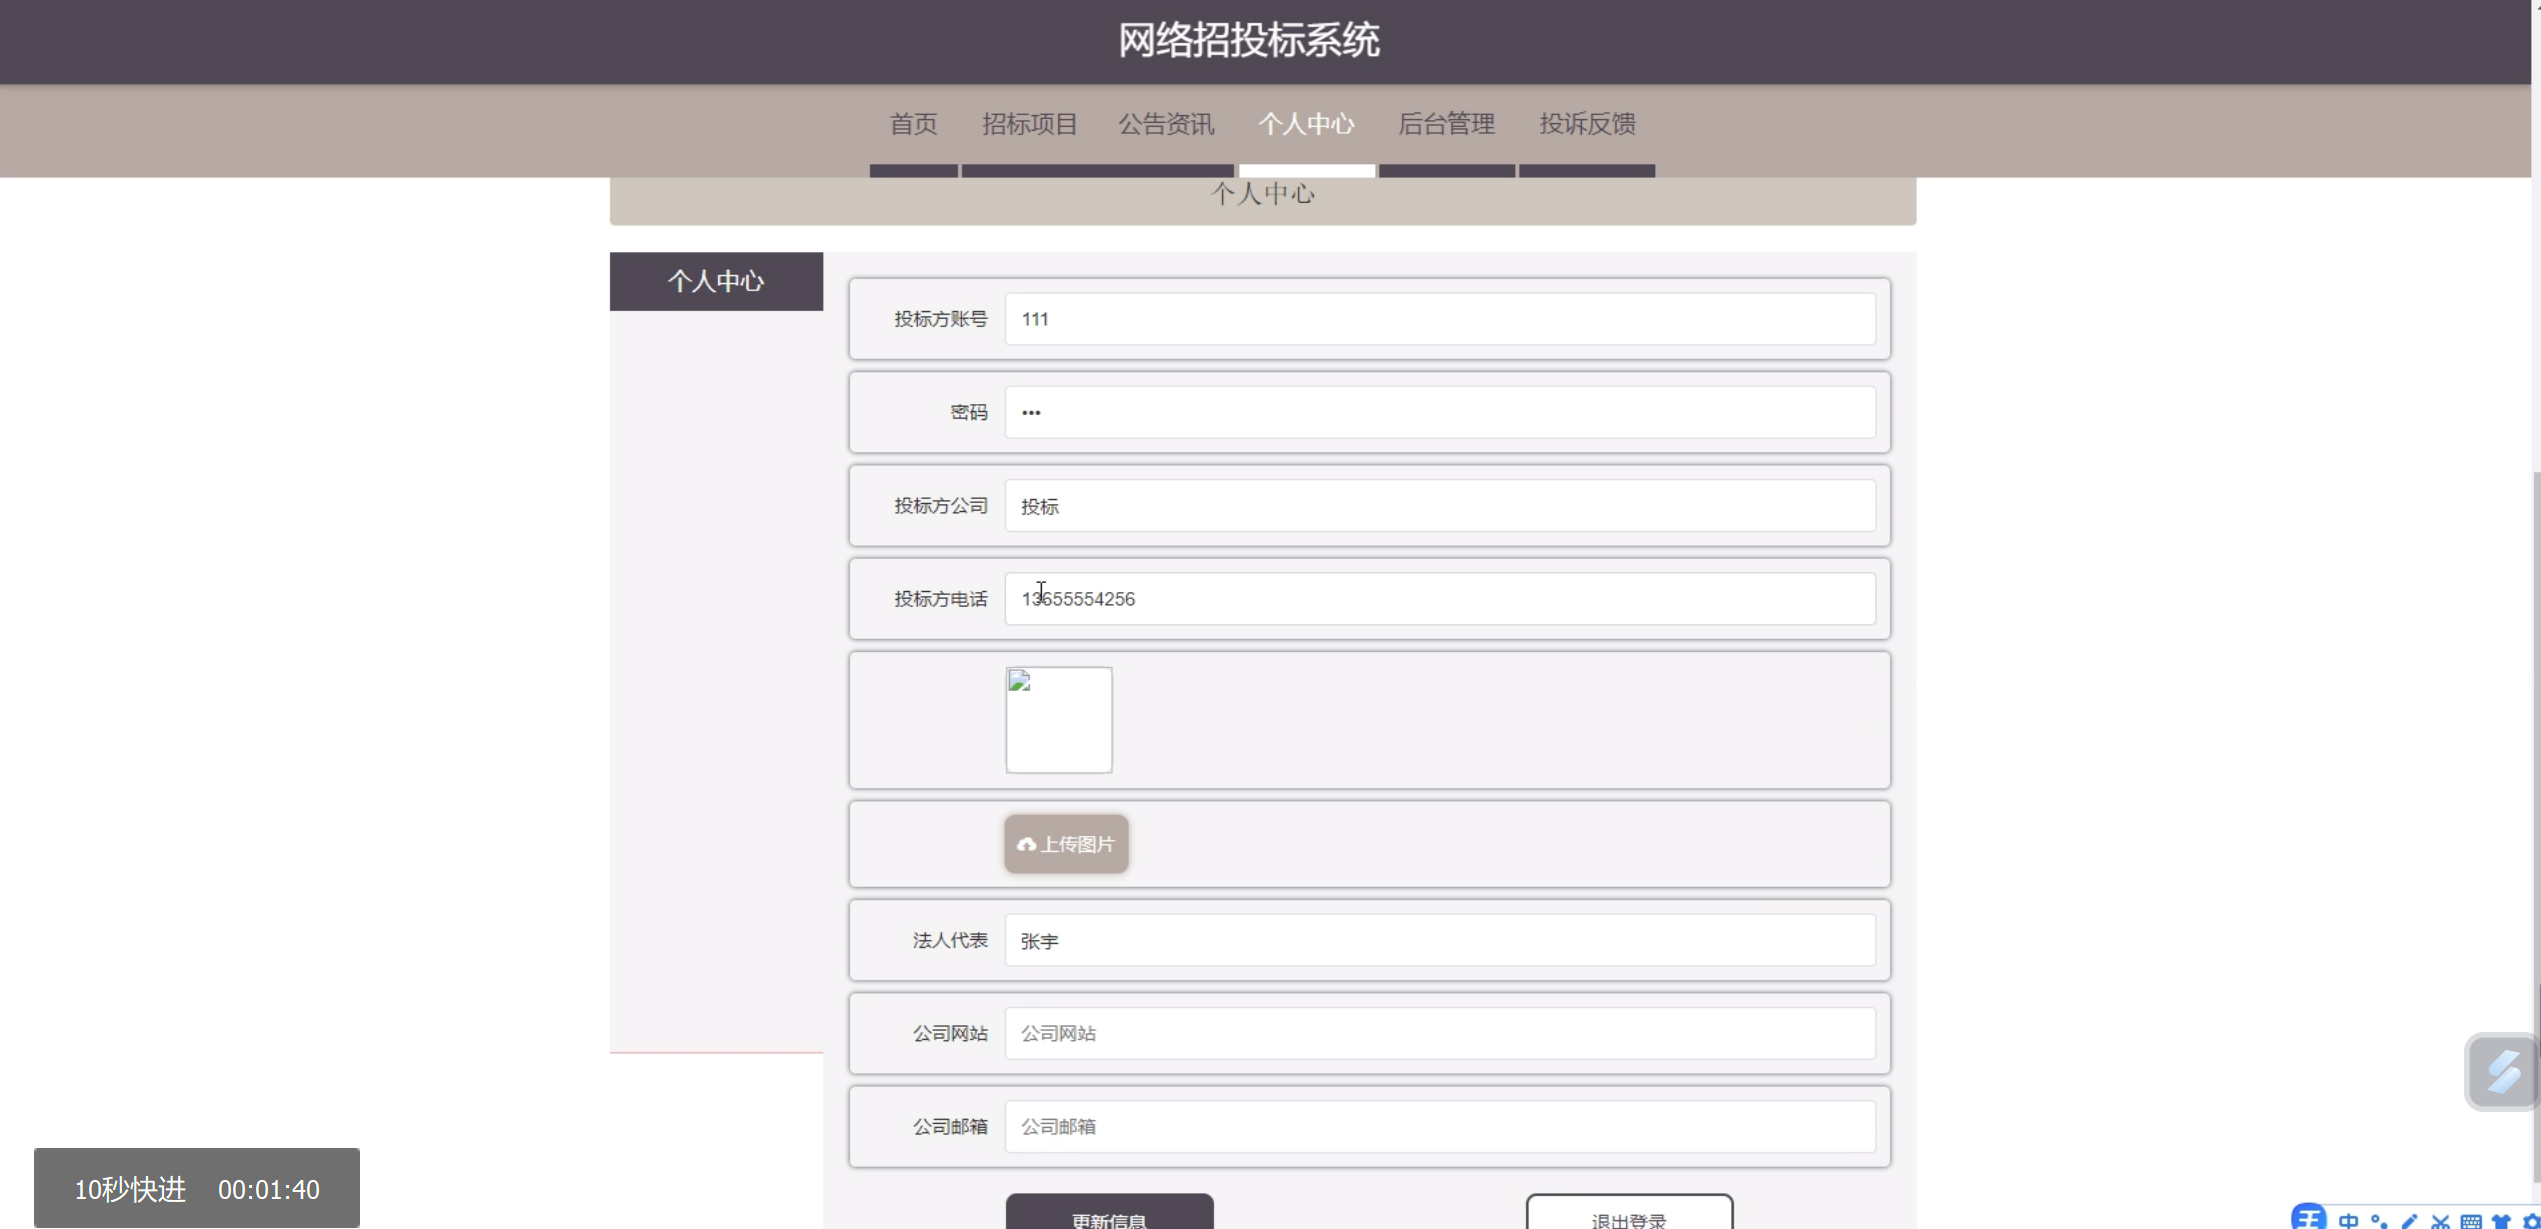Toggle the IME punctuation mode icon
This screenshot has height=1229, width=2541.
point(2379,1221)
